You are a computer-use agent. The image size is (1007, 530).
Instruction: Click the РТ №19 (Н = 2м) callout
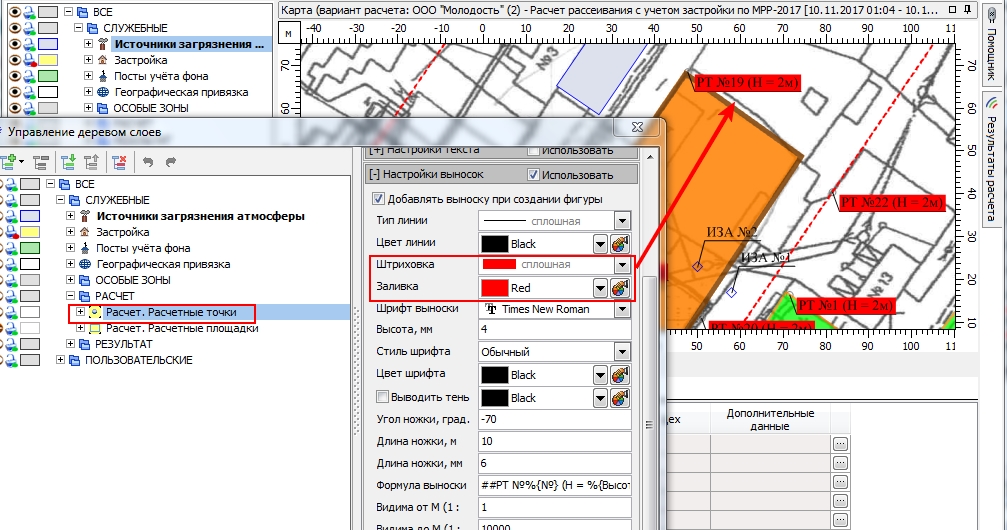(x=748, y=83)
